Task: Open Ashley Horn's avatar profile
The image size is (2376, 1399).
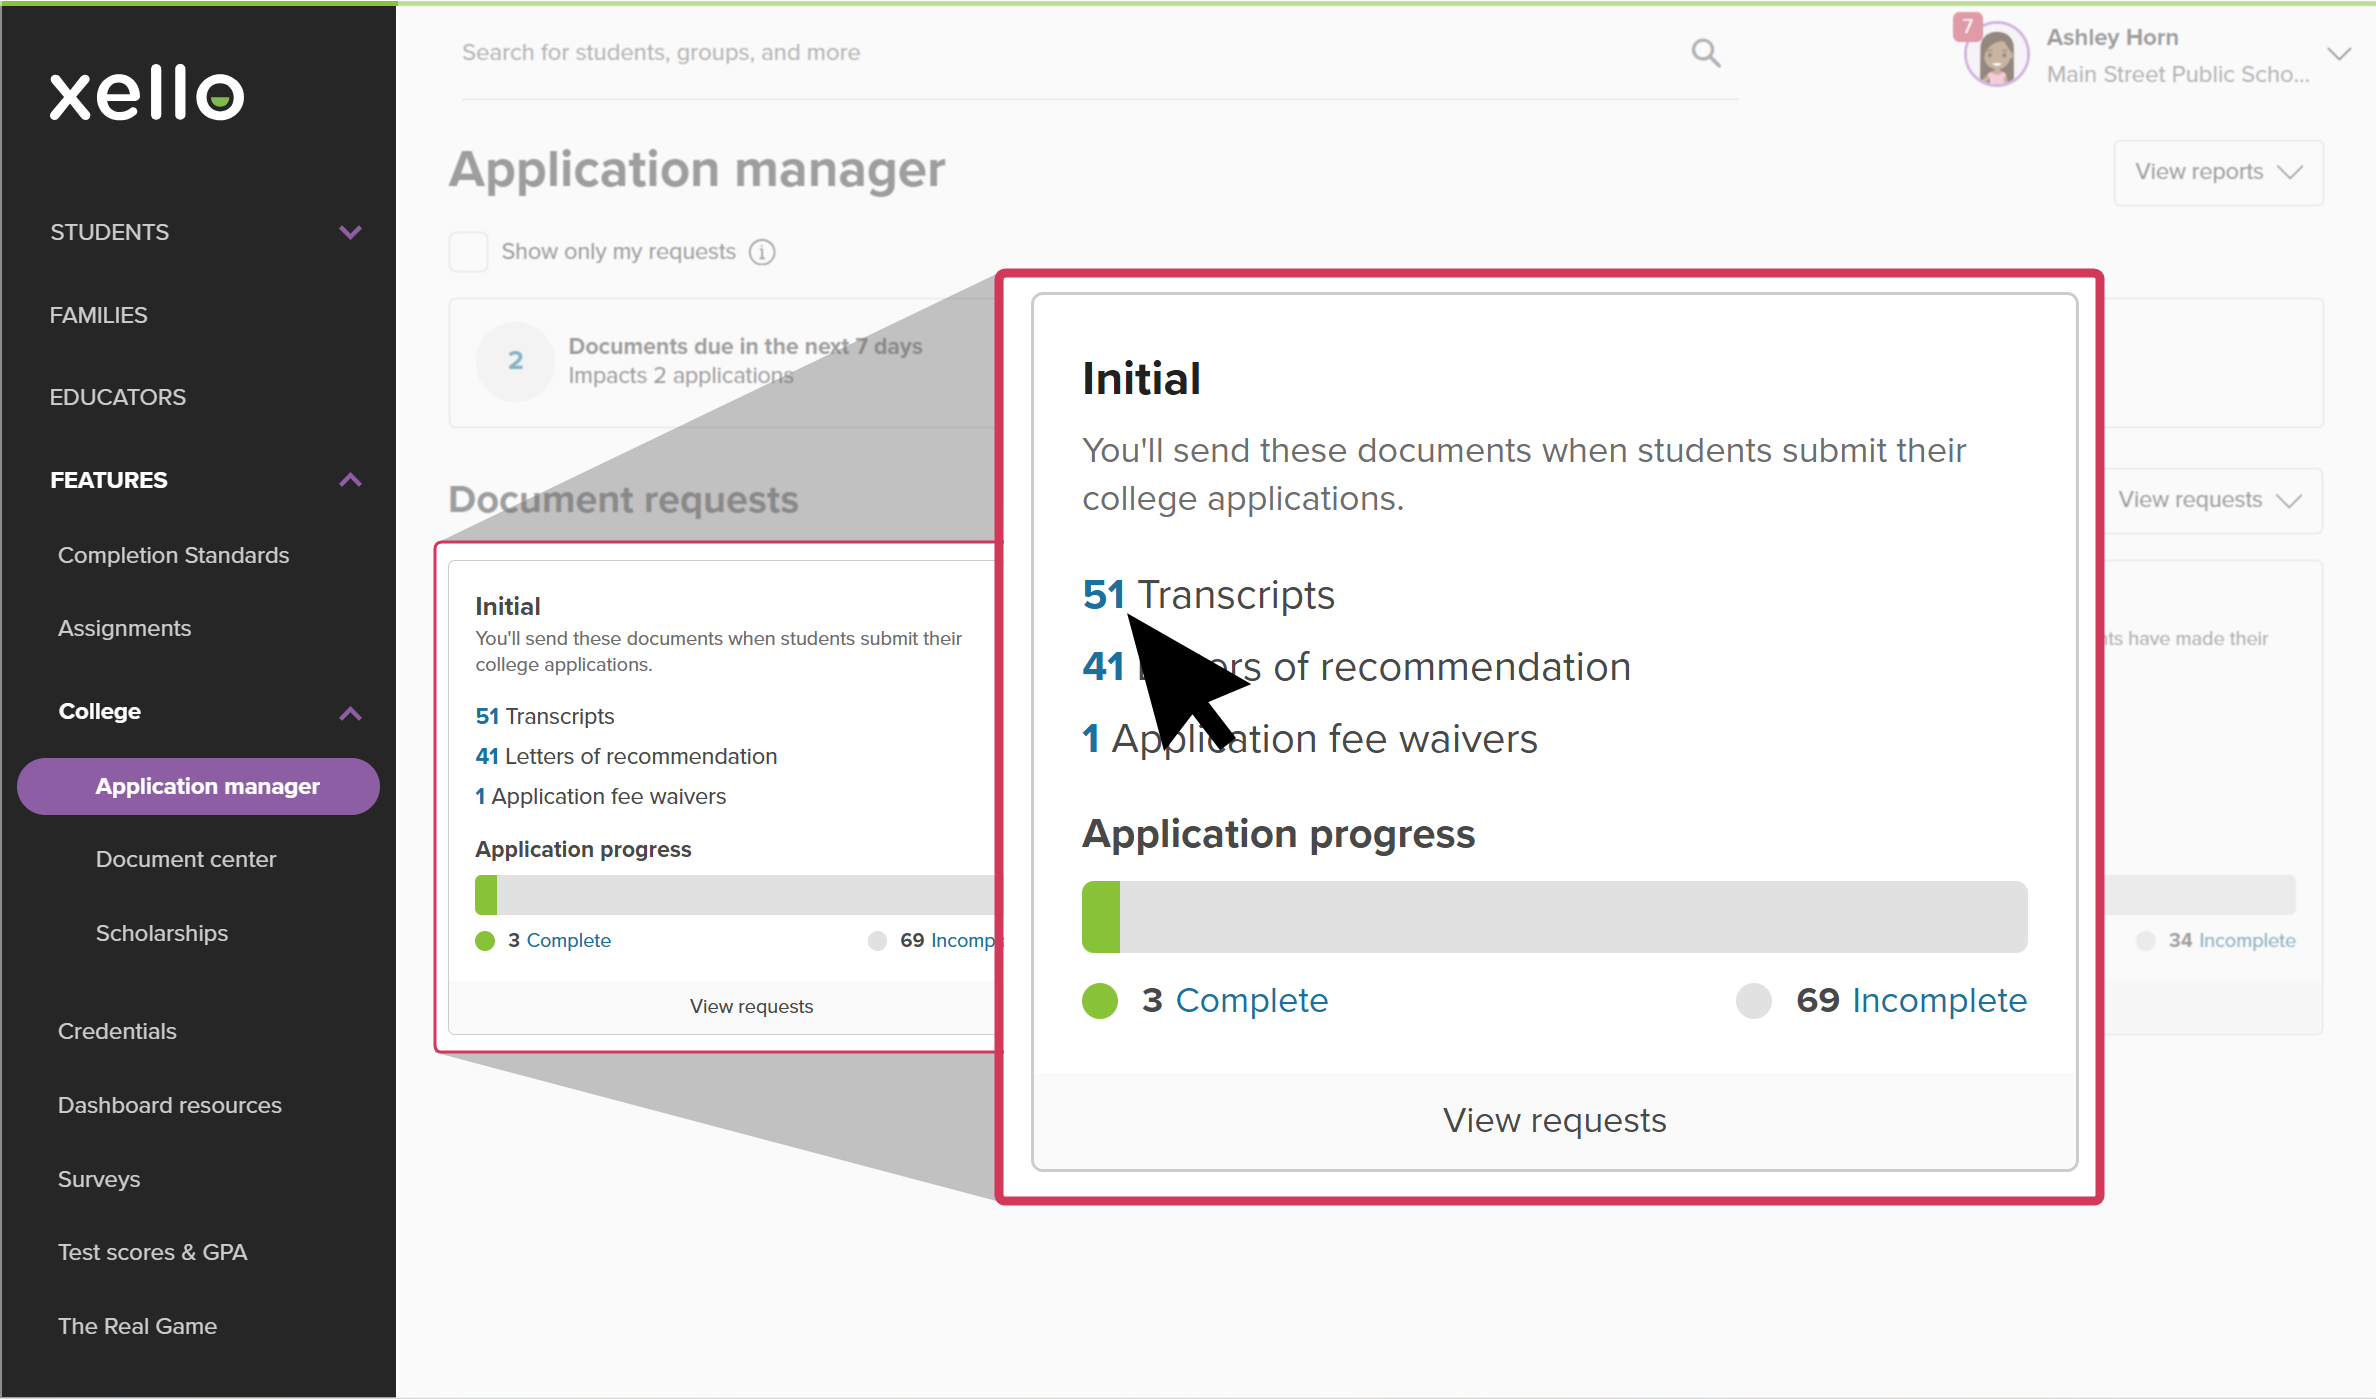Action: point(1996,56)
